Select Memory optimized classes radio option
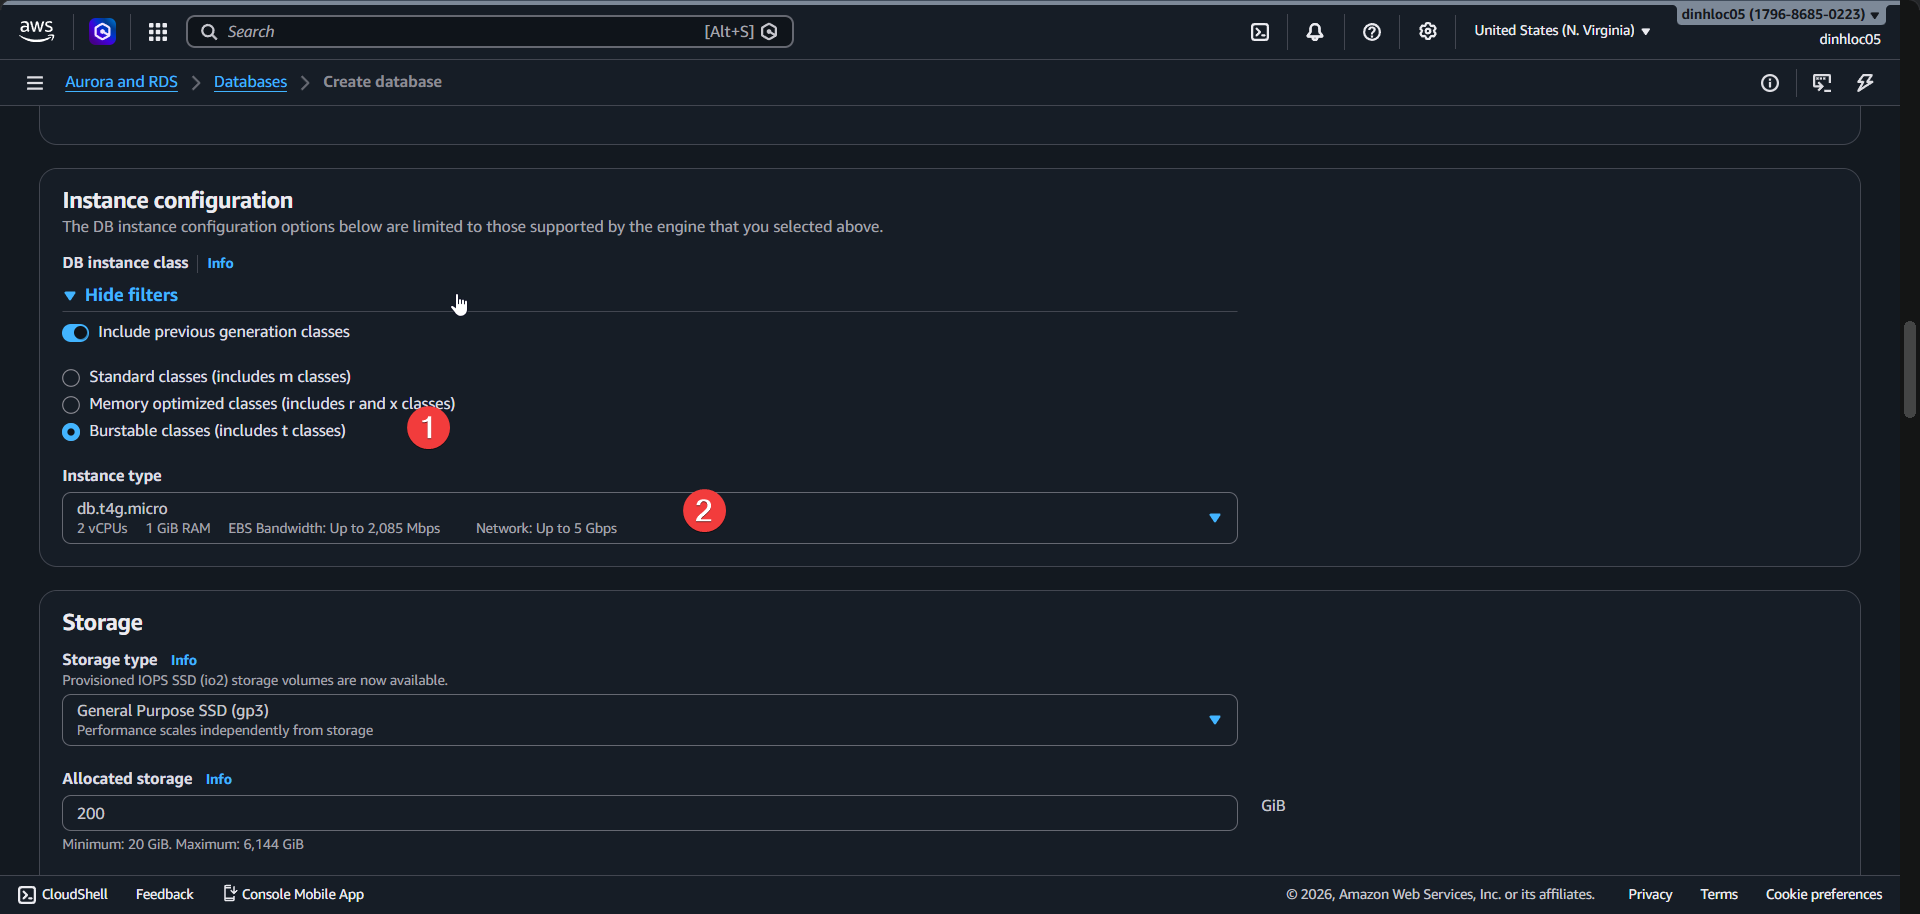 point(71,404)
